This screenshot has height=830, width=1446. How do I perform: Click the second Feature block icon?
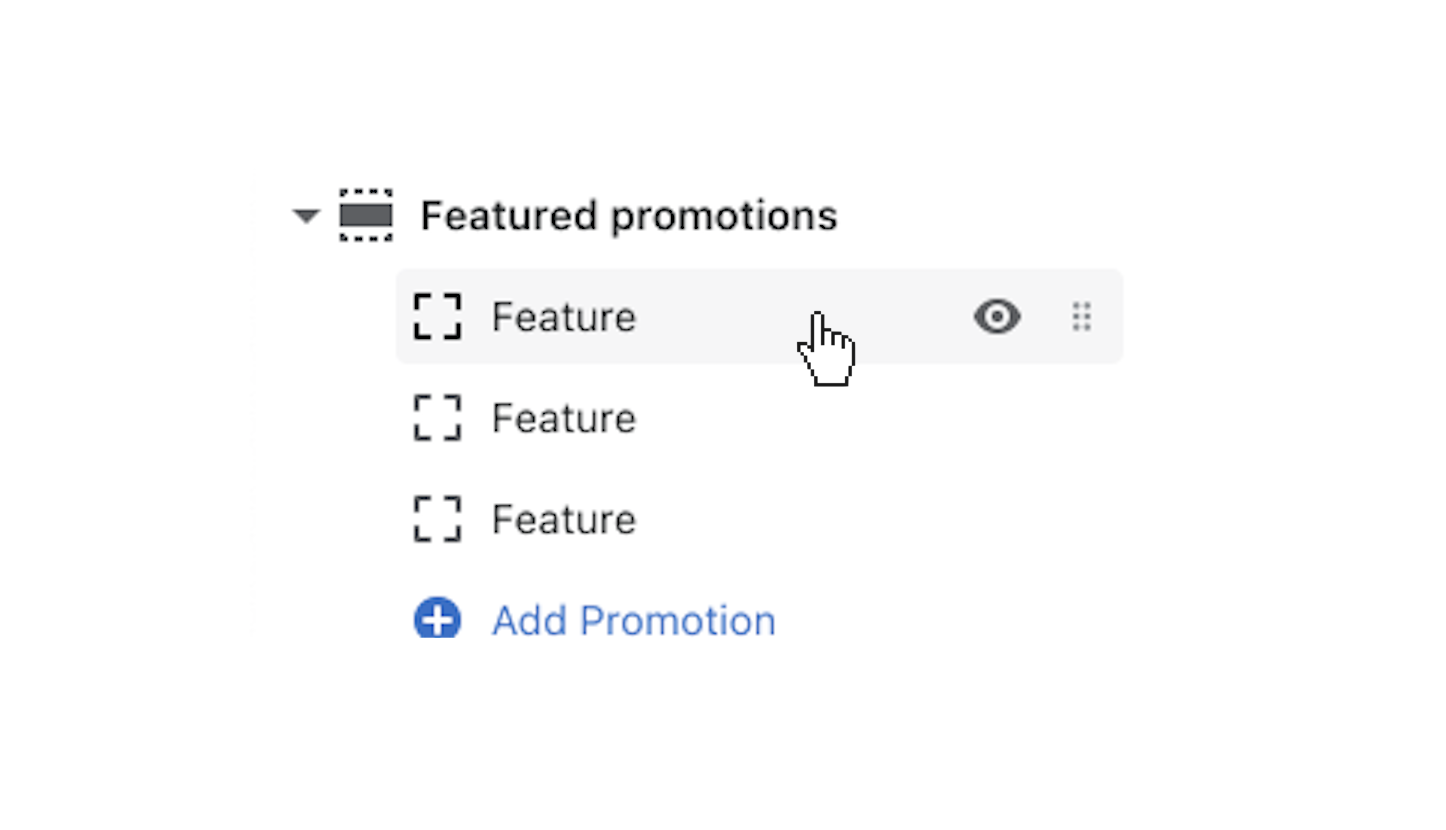[437, 418]
